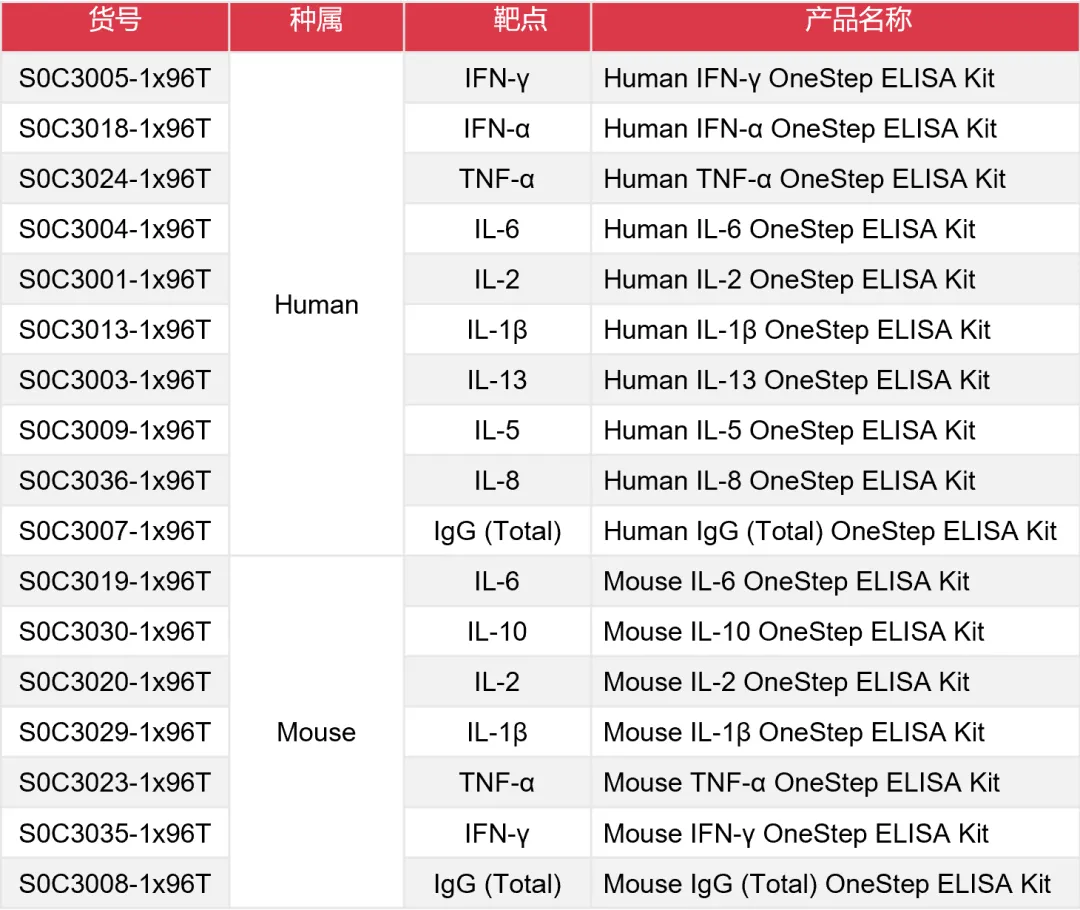1080x910 pixels.
Task: Select Mouse IgG (Total) OneStep ELISA Kit
Action: (x=827, y=884)
